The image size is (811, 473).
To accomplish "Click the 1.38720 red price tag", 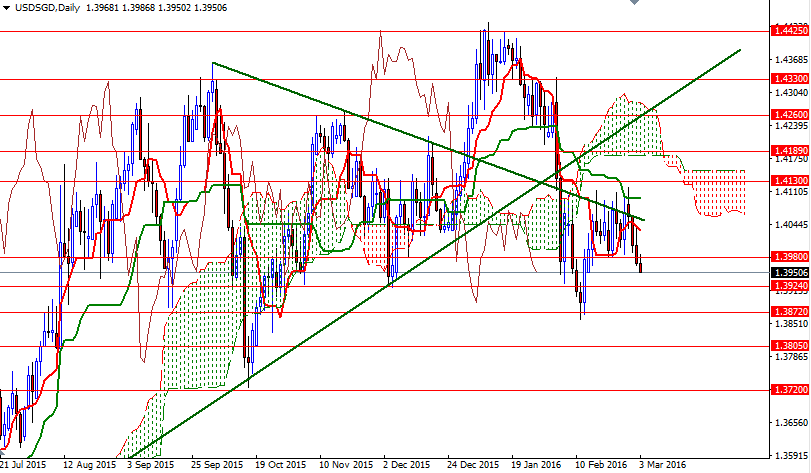I will pyautogui.click(x=790, y=312).
